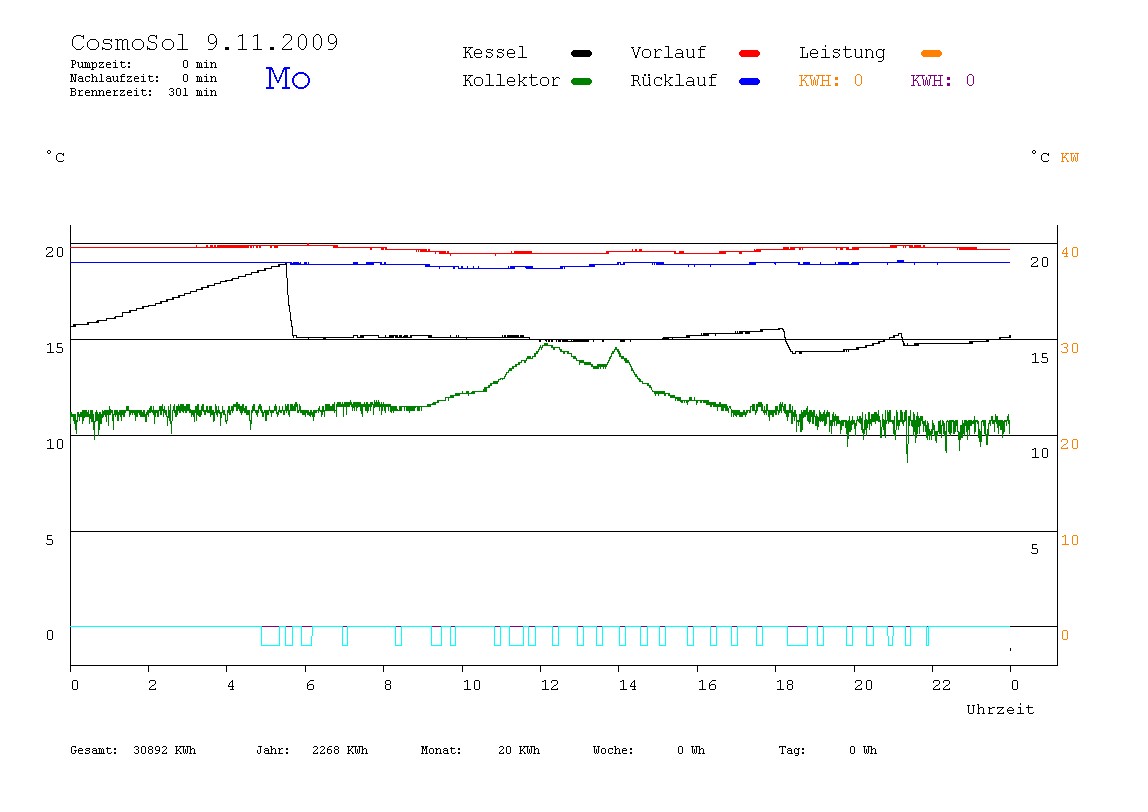
Task: Select the "20 KWh" monthly value
Action: click(x=519, y=750)
